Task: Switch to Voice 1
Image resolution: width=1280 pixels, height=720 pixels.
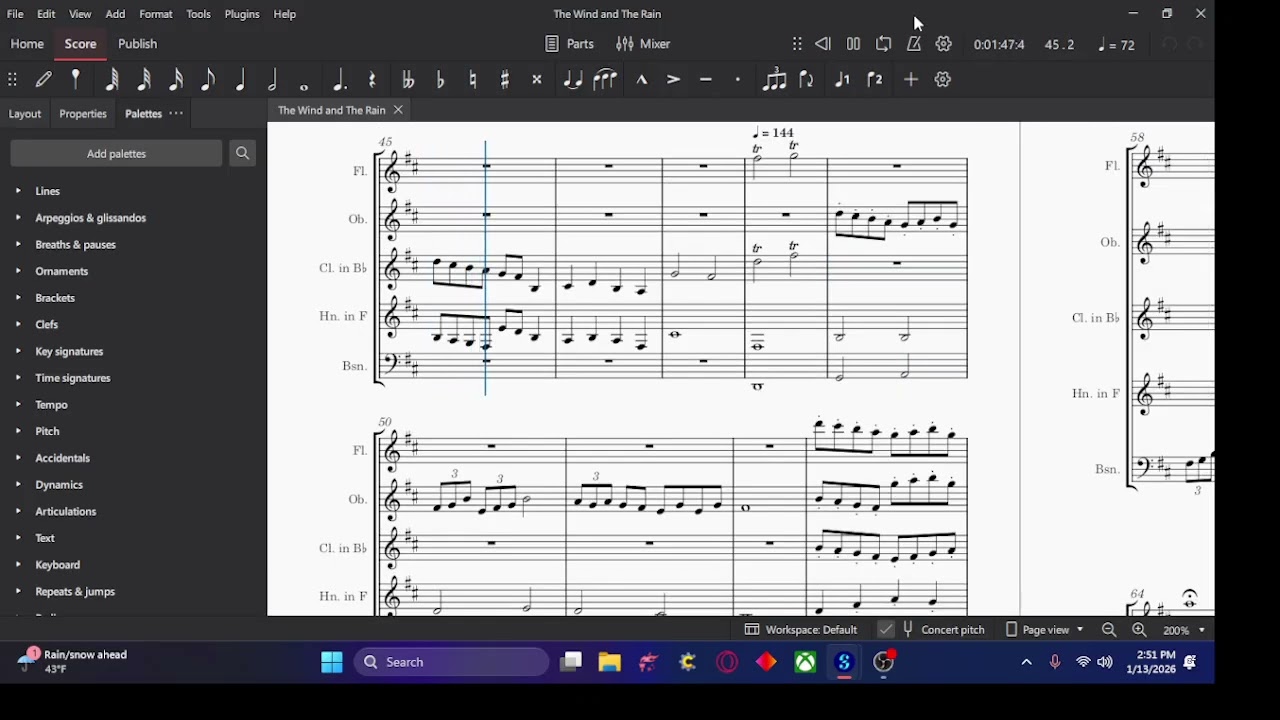Action: (x=842, y=79)
